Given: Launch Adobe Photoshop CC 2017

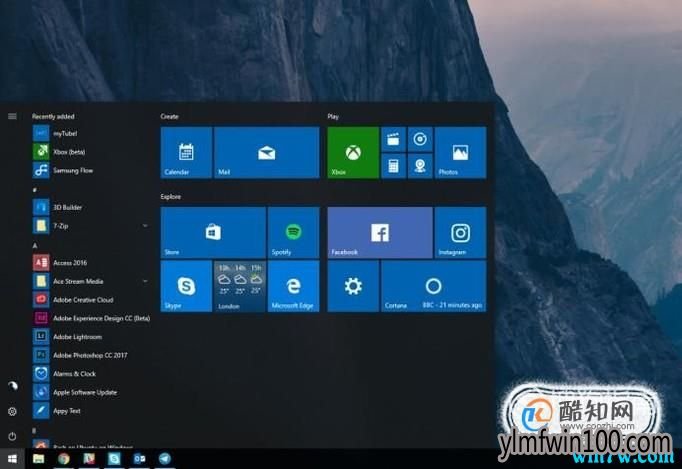Looking at the screenshot, I should pos(91,355).
